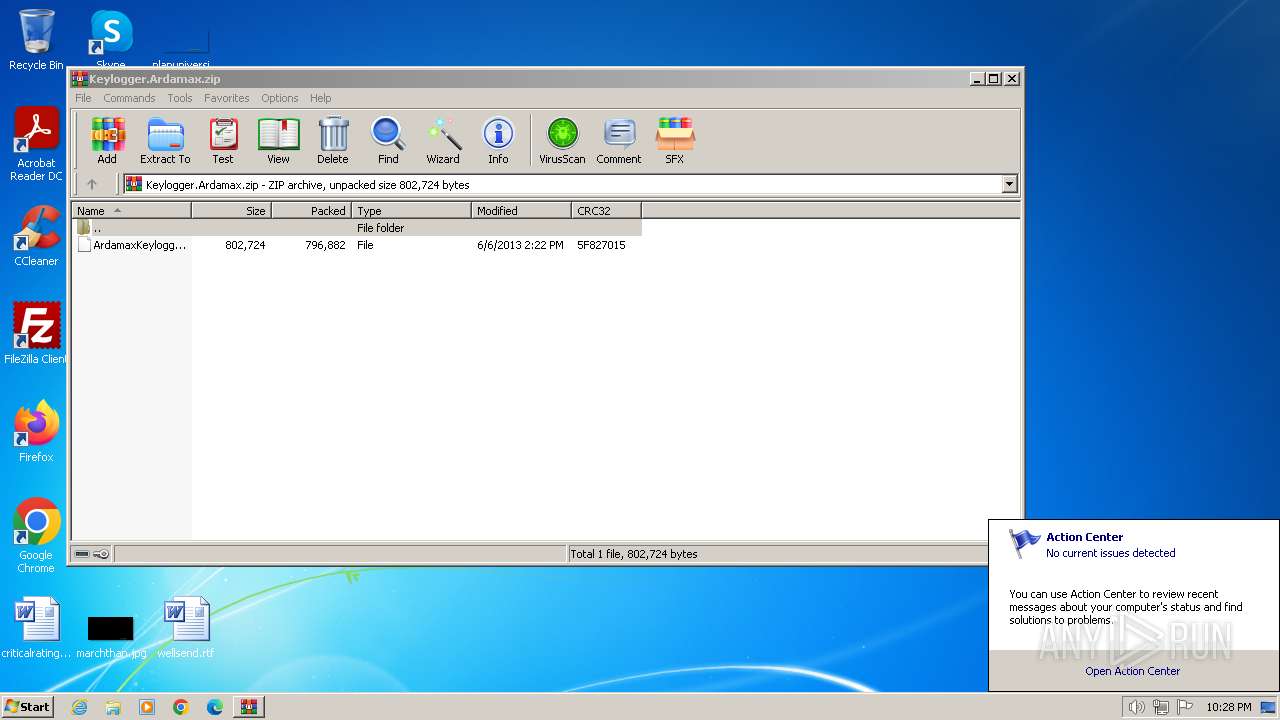Click the modified date 6/6/2013 2:22 PM
This screenshot has width=1280, height=720.
[x=520, y=245]
